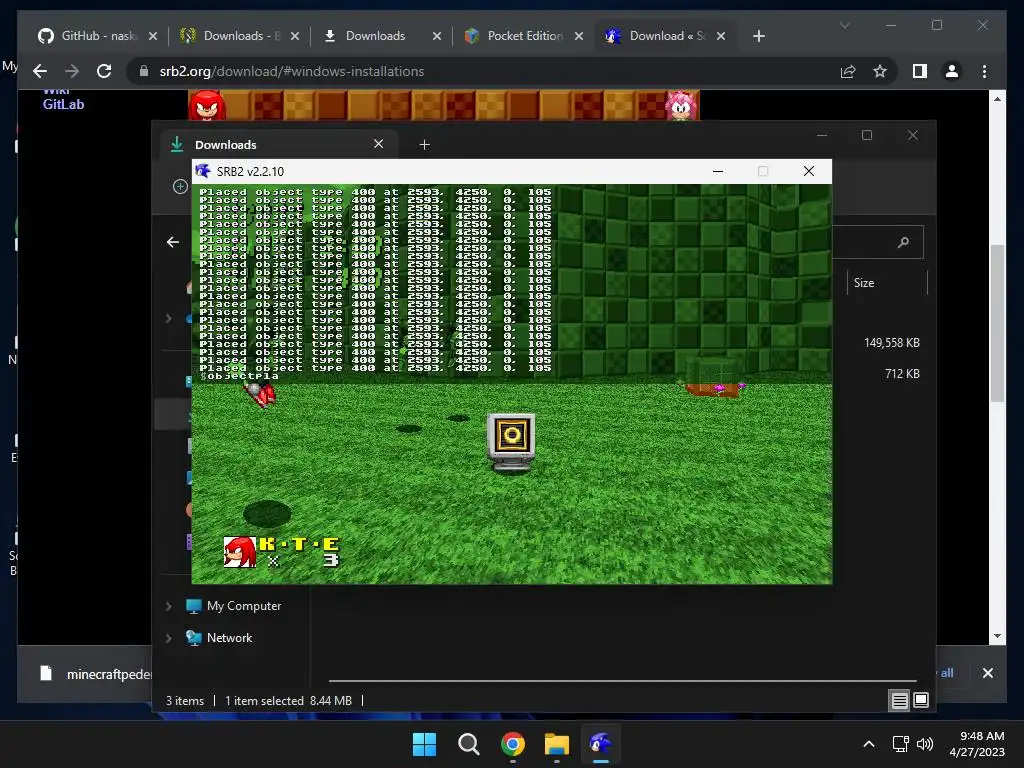Click the Knuckles life icon in HUD
This screenshot has width=1024, height=768.
pos(240,552)
